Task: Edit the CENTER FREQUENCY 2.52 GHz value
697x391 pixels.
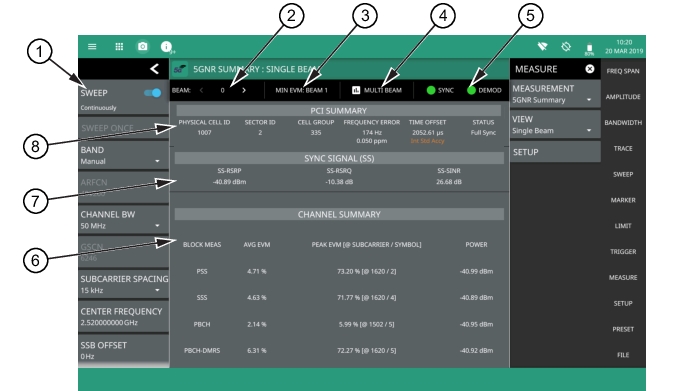Action: [x=123, y=317]
